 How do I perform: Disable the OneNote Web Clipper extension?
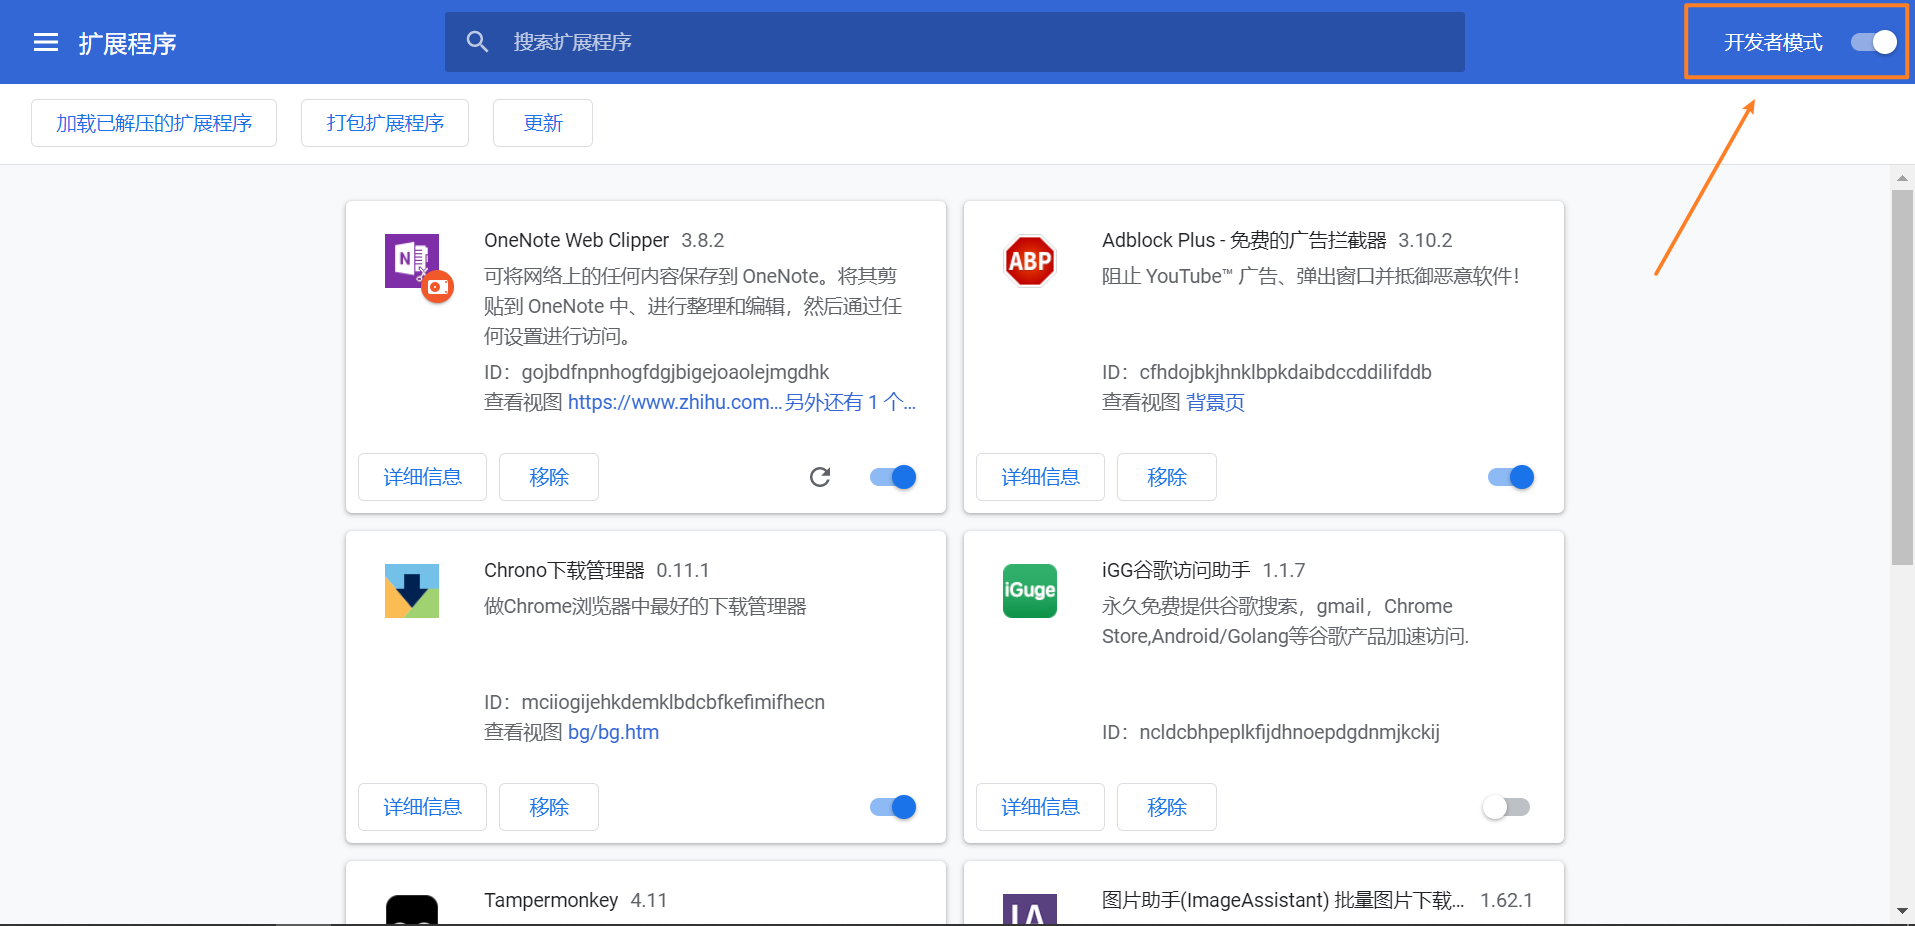[x=893, y=477]
